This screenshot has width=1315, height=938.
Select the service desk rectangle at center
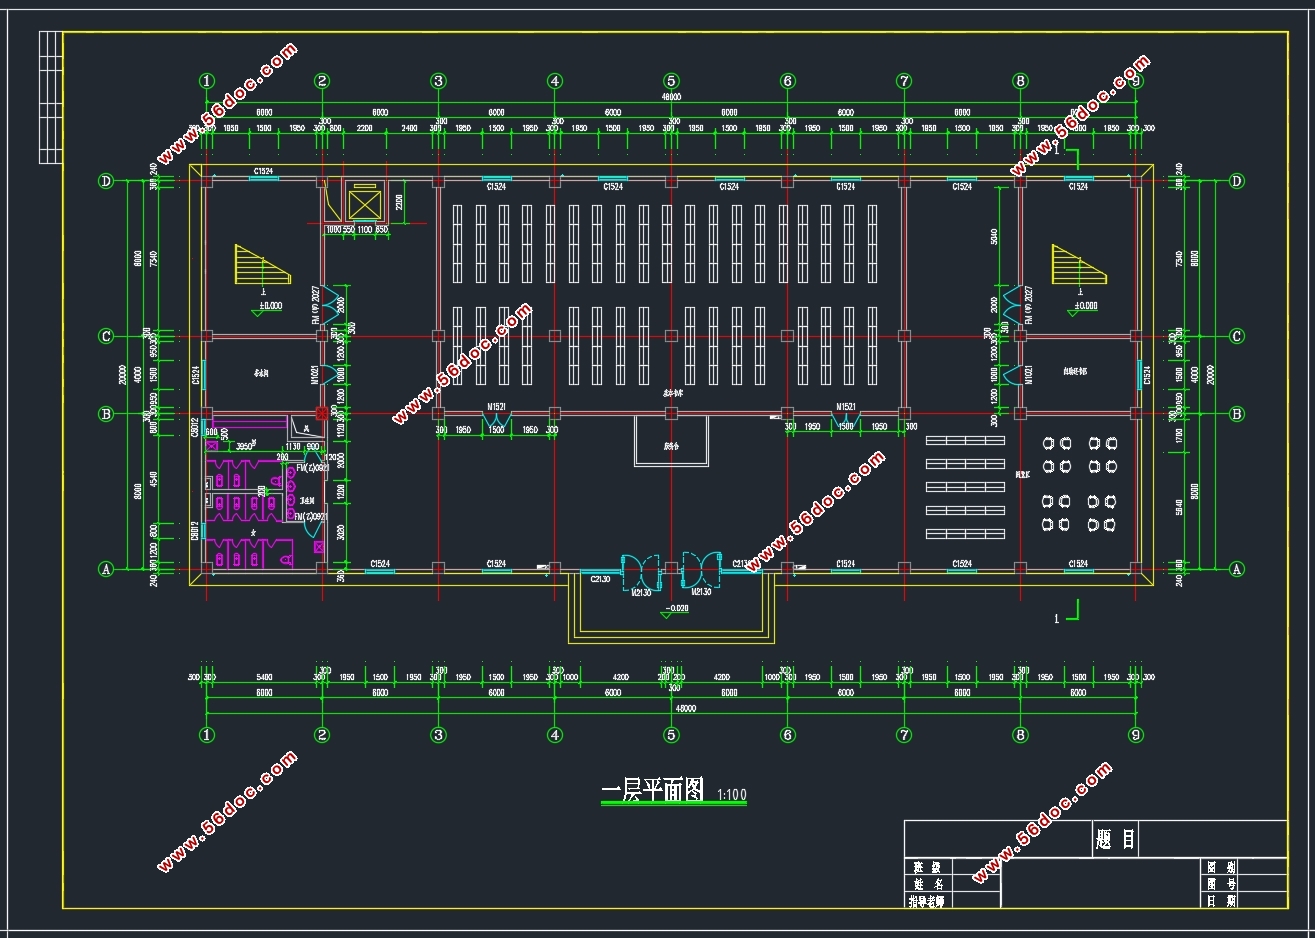[x=671, y=440]
